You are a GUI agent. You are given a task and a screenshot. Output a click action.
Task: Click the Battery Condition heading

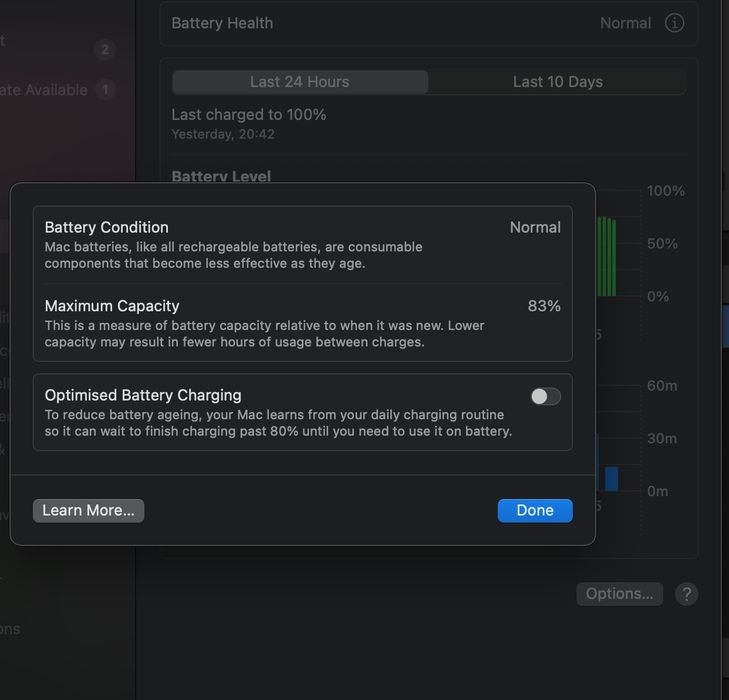(x=106, y=227)
